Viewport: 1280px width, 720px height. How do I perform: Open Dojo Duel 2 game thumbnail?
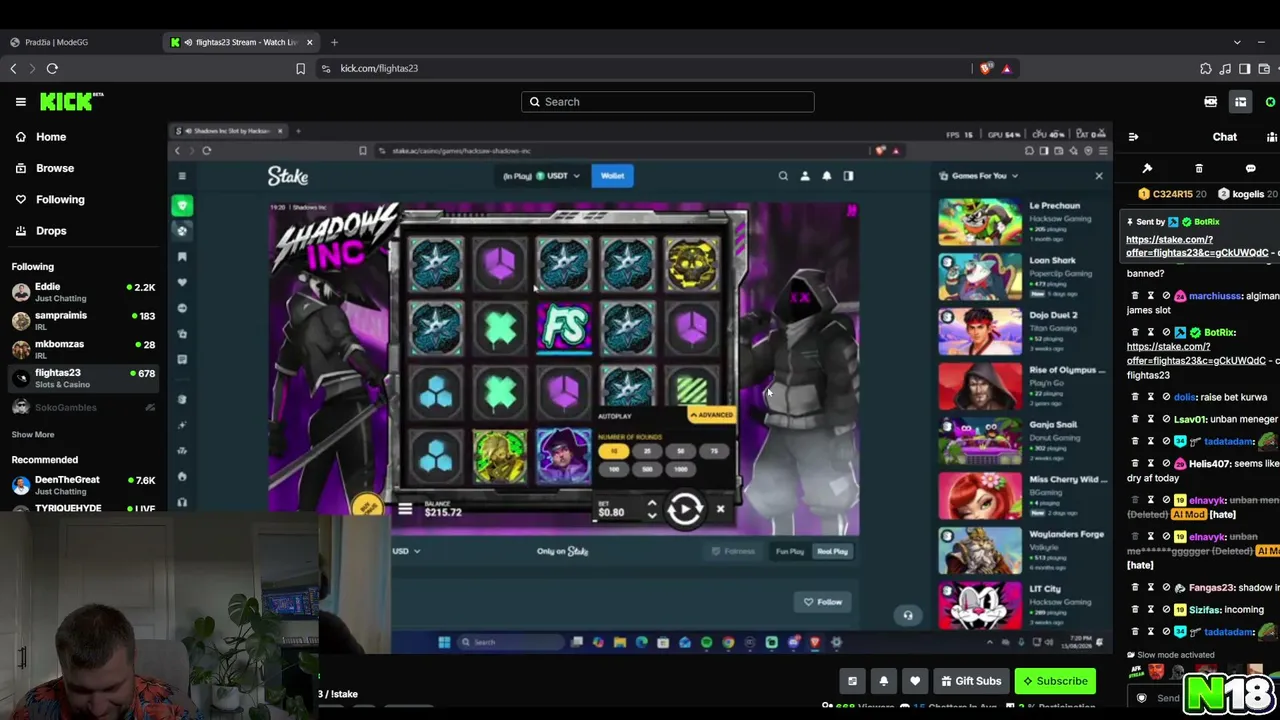coord(980,332)
